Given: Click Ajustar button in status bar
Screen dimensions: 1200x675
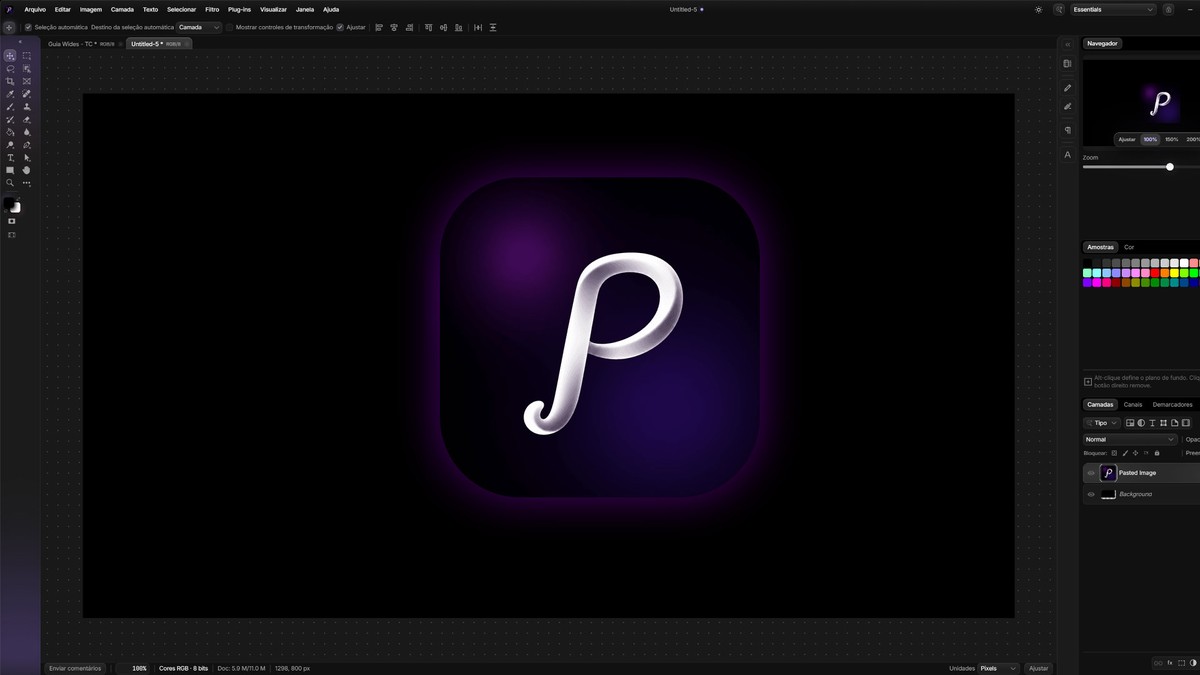Looking at the screenshot, I should point(1039,668).
